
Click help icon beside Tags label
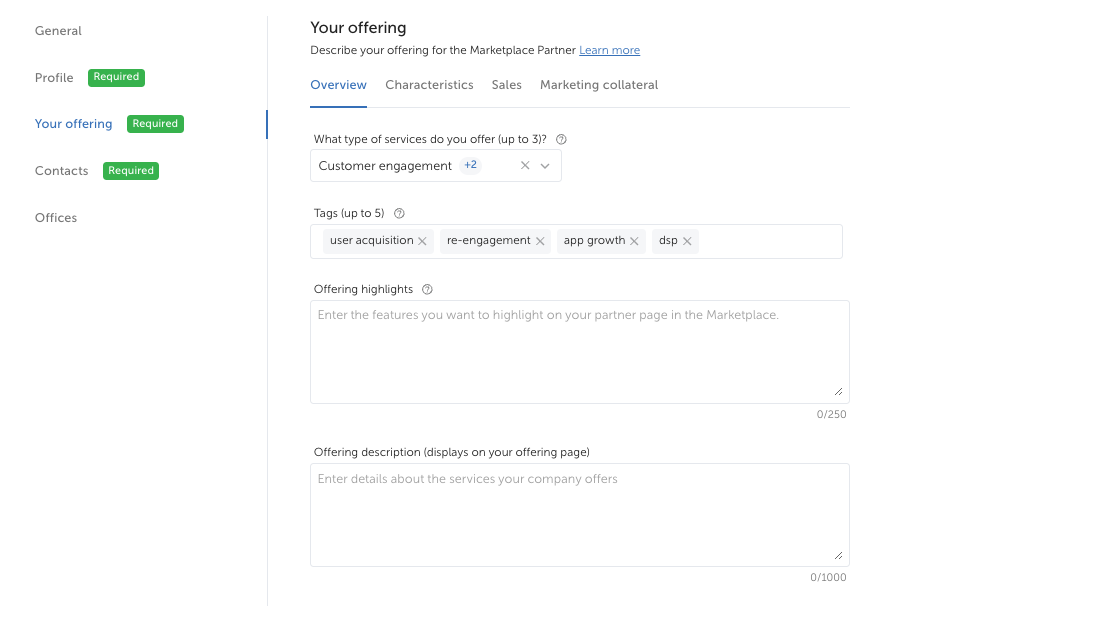(x=400, y=213)
